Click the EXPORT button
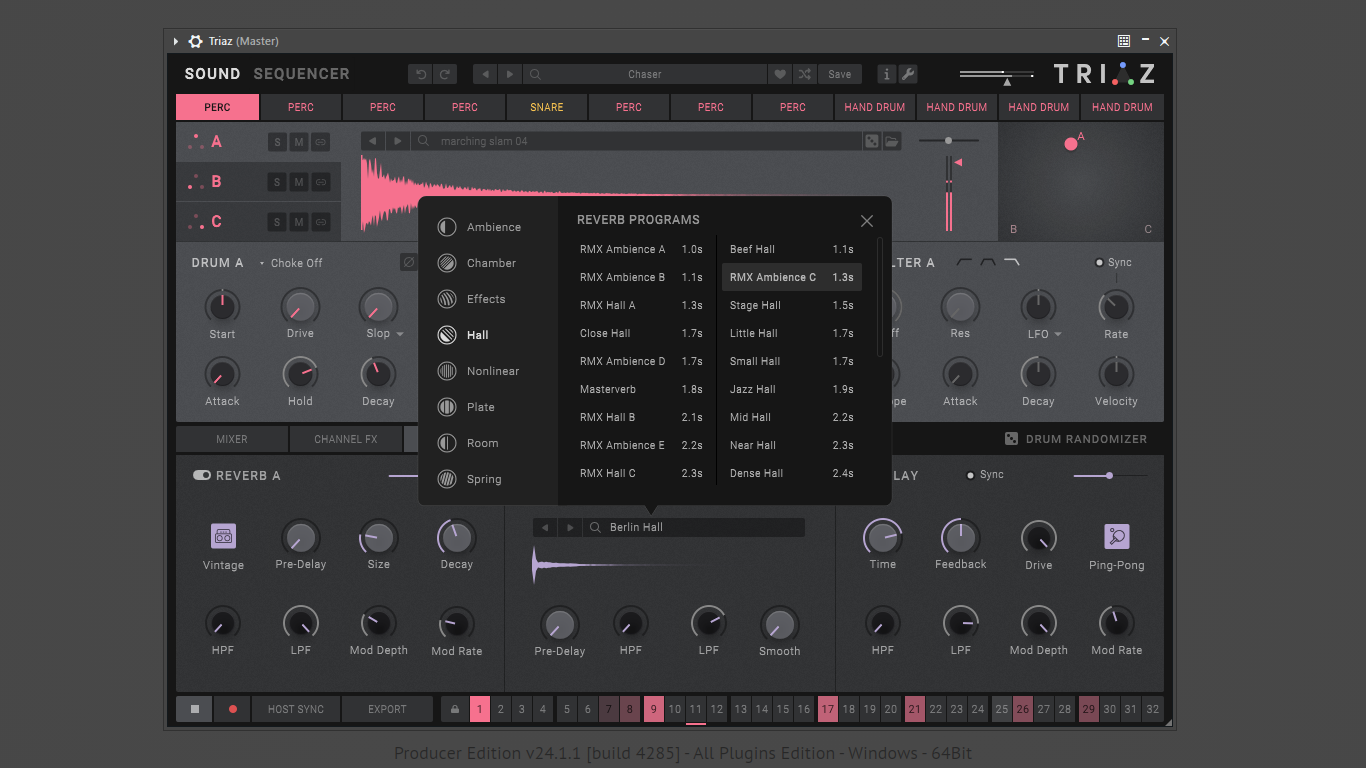Screen dimensions: 1366x768 point(387,709)
